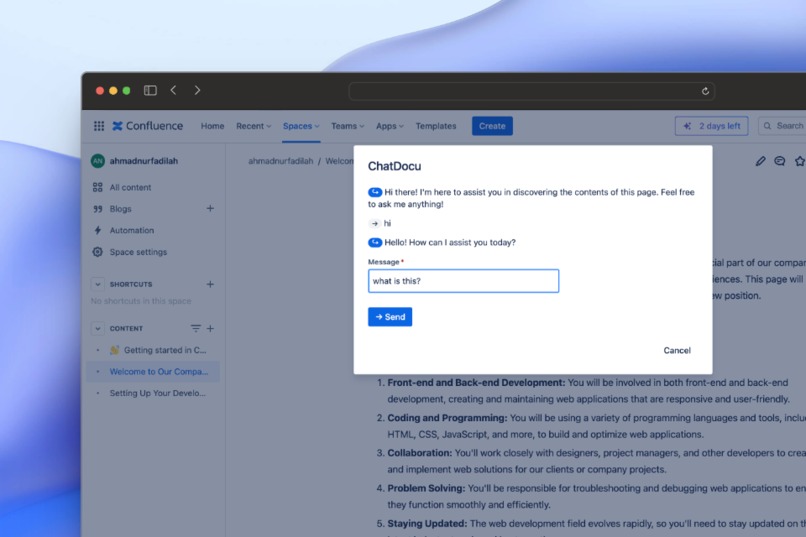Add a shortcut with plus icon

click(210, 284)
